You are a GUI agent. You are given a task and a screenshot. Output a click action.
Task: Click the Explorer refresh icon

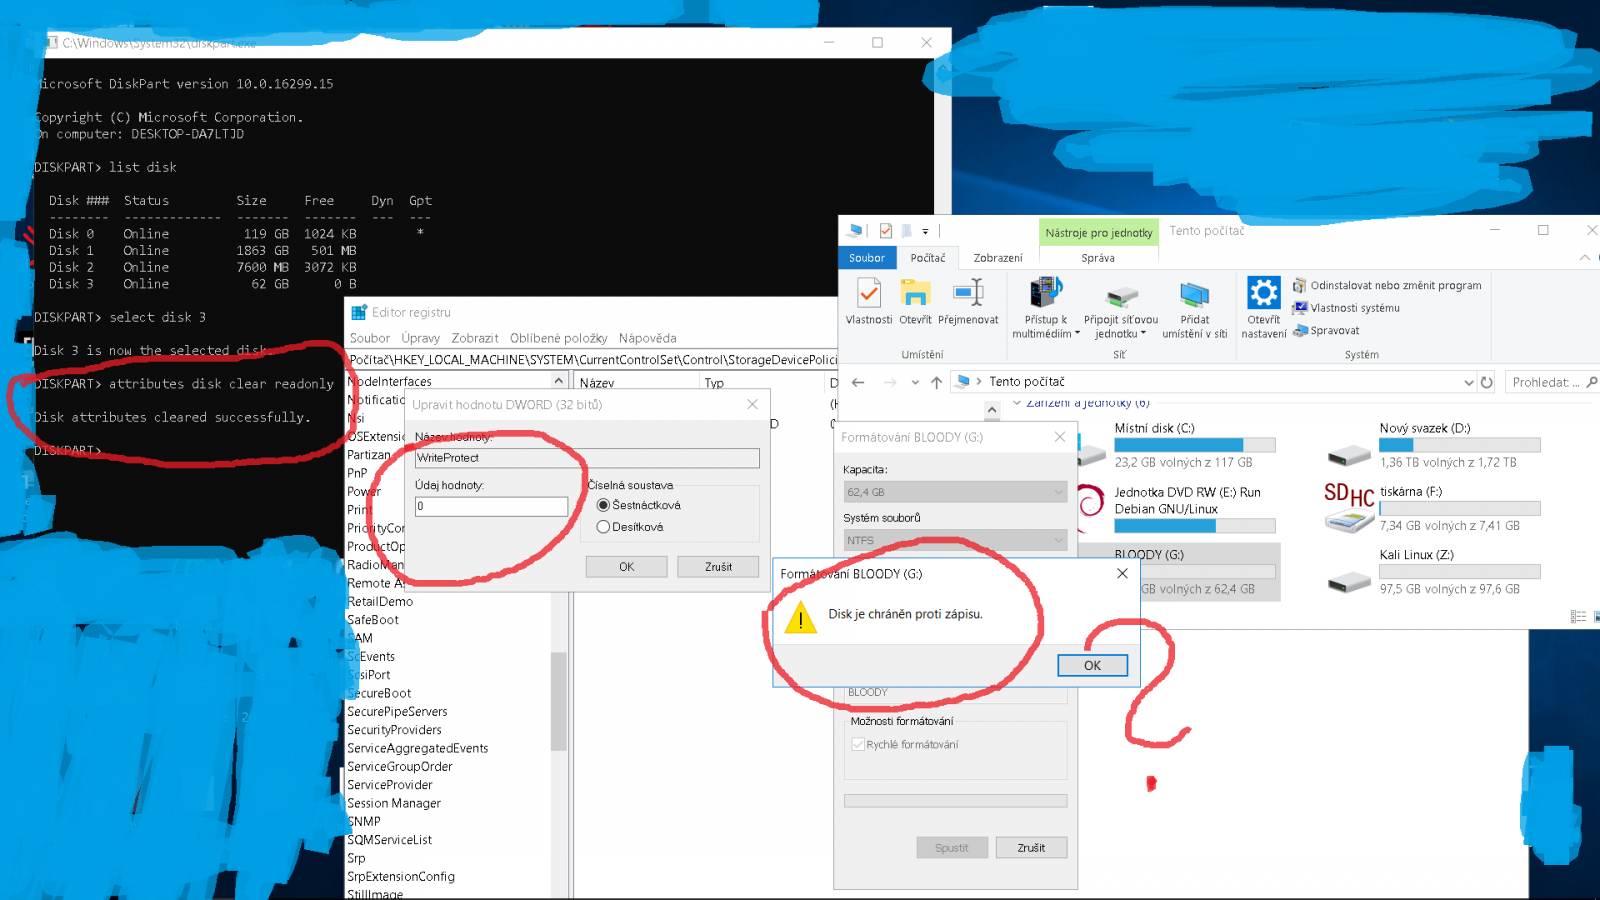click(1487, 382)
